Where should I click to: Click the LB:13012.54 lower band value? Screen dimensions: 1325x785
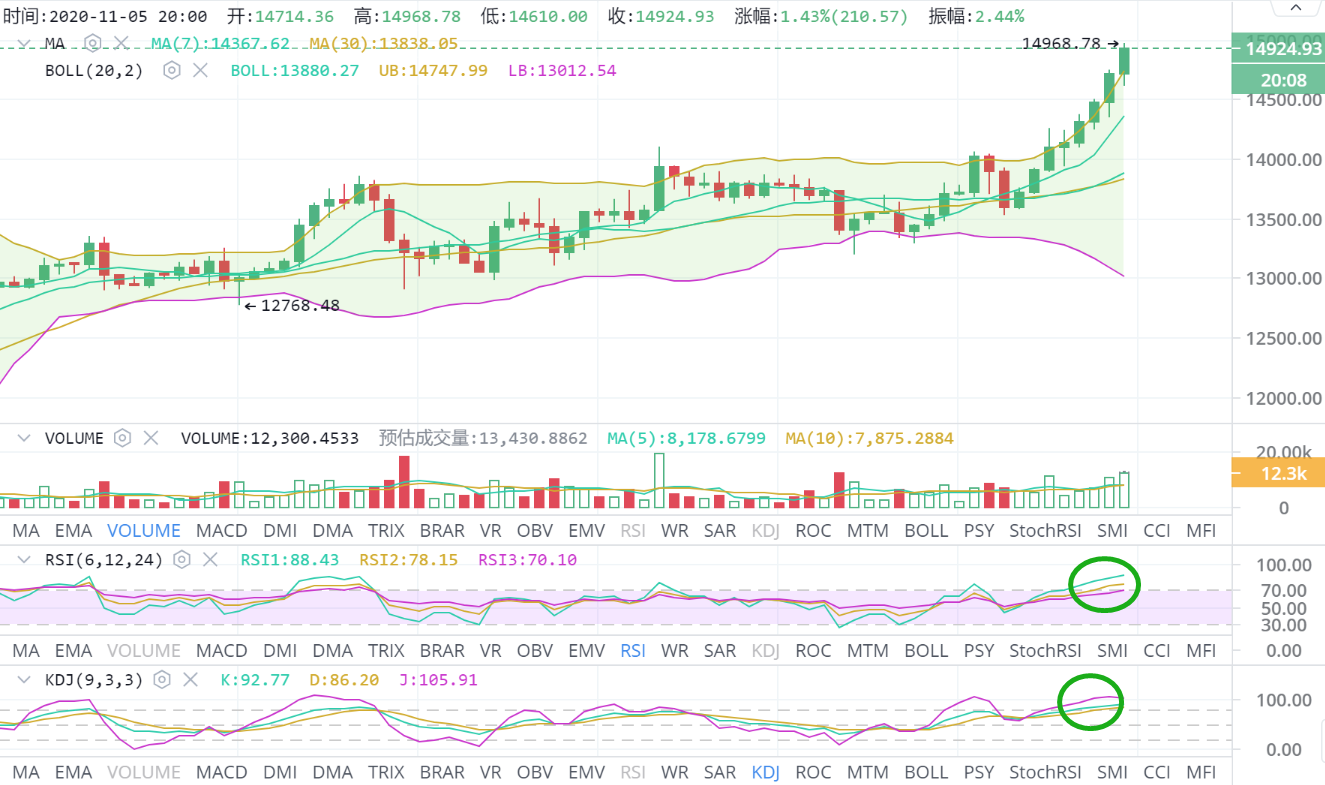[x=562, y=70]
